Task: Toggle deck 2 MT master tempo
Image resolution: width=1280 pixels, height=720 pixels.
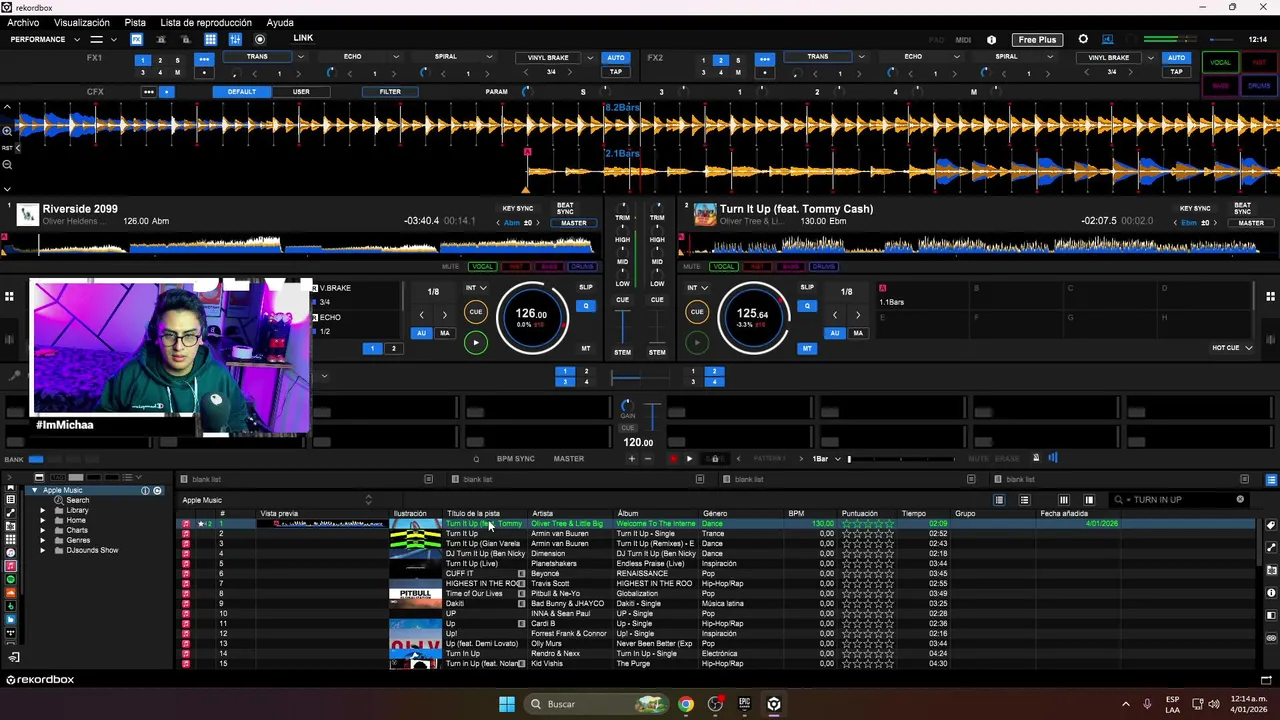Action: (807, 348)
